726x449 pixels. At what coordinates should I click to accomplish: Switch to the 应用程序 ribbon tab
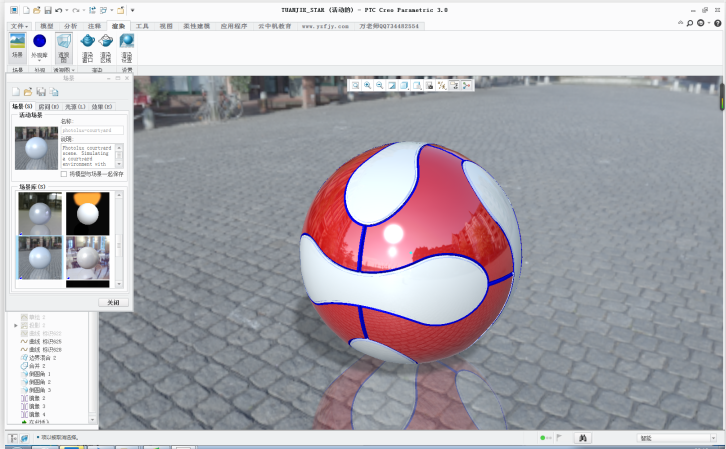tap(234, 26)
